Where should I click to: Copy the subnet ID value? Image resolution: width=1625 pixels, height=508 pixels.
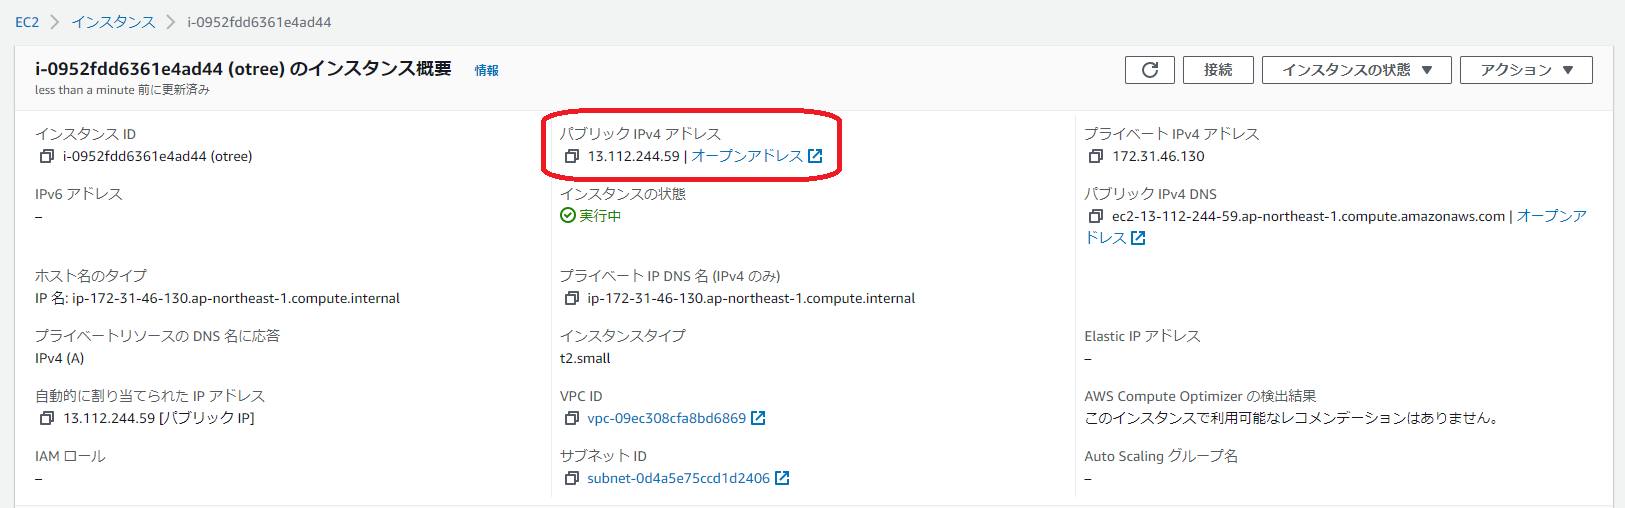point(572,478)
